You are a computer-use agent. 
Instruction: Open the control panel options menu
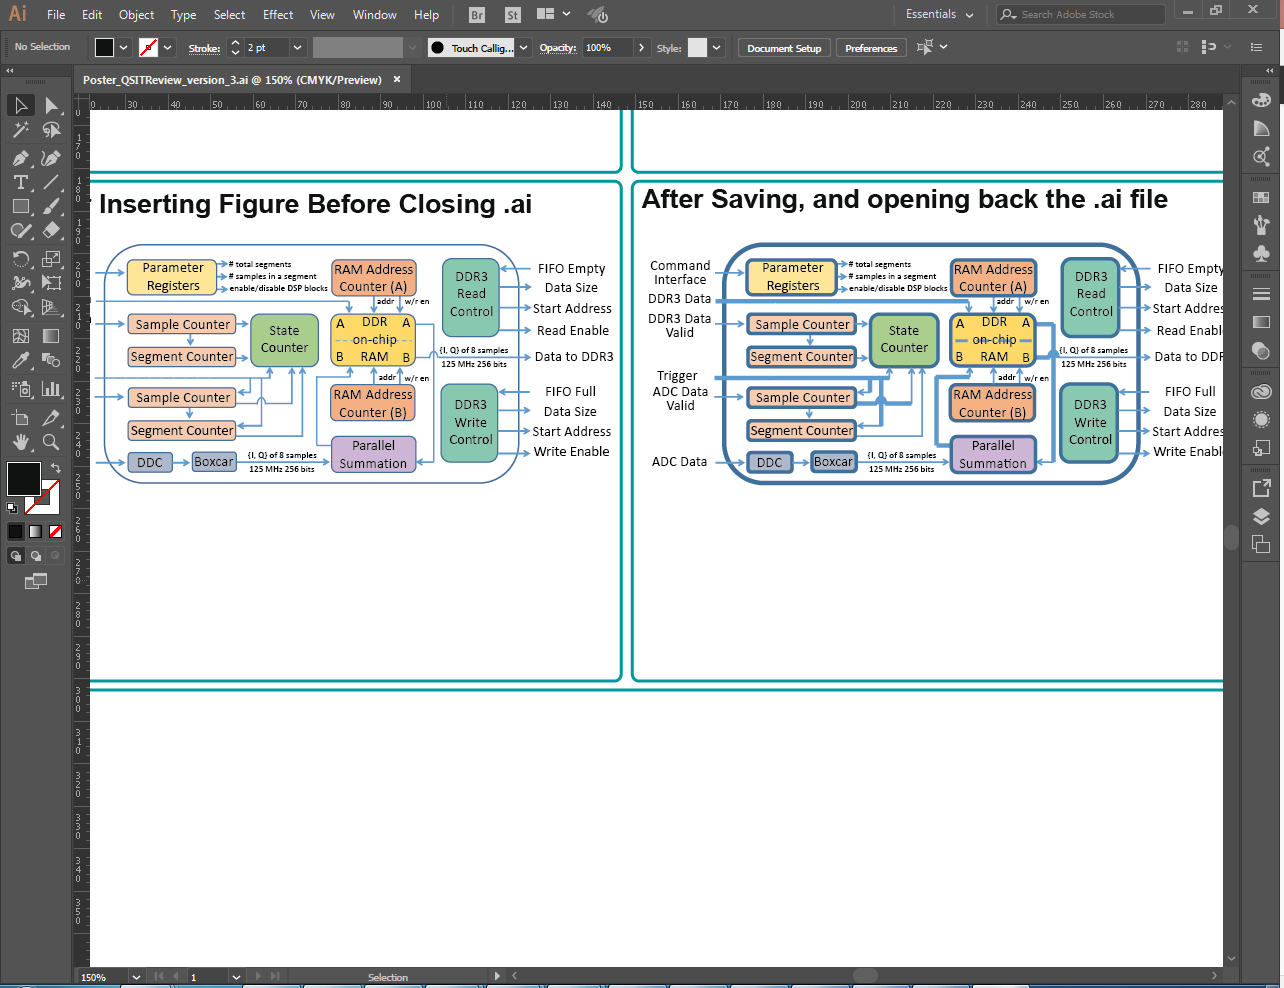[x=1257, y=47]
